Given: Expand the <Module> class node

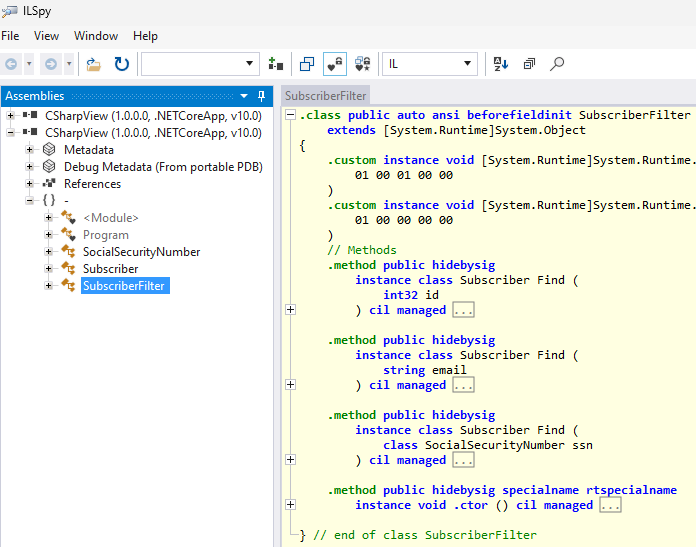Looking at the screenshot, I should [x=49, y=218].
